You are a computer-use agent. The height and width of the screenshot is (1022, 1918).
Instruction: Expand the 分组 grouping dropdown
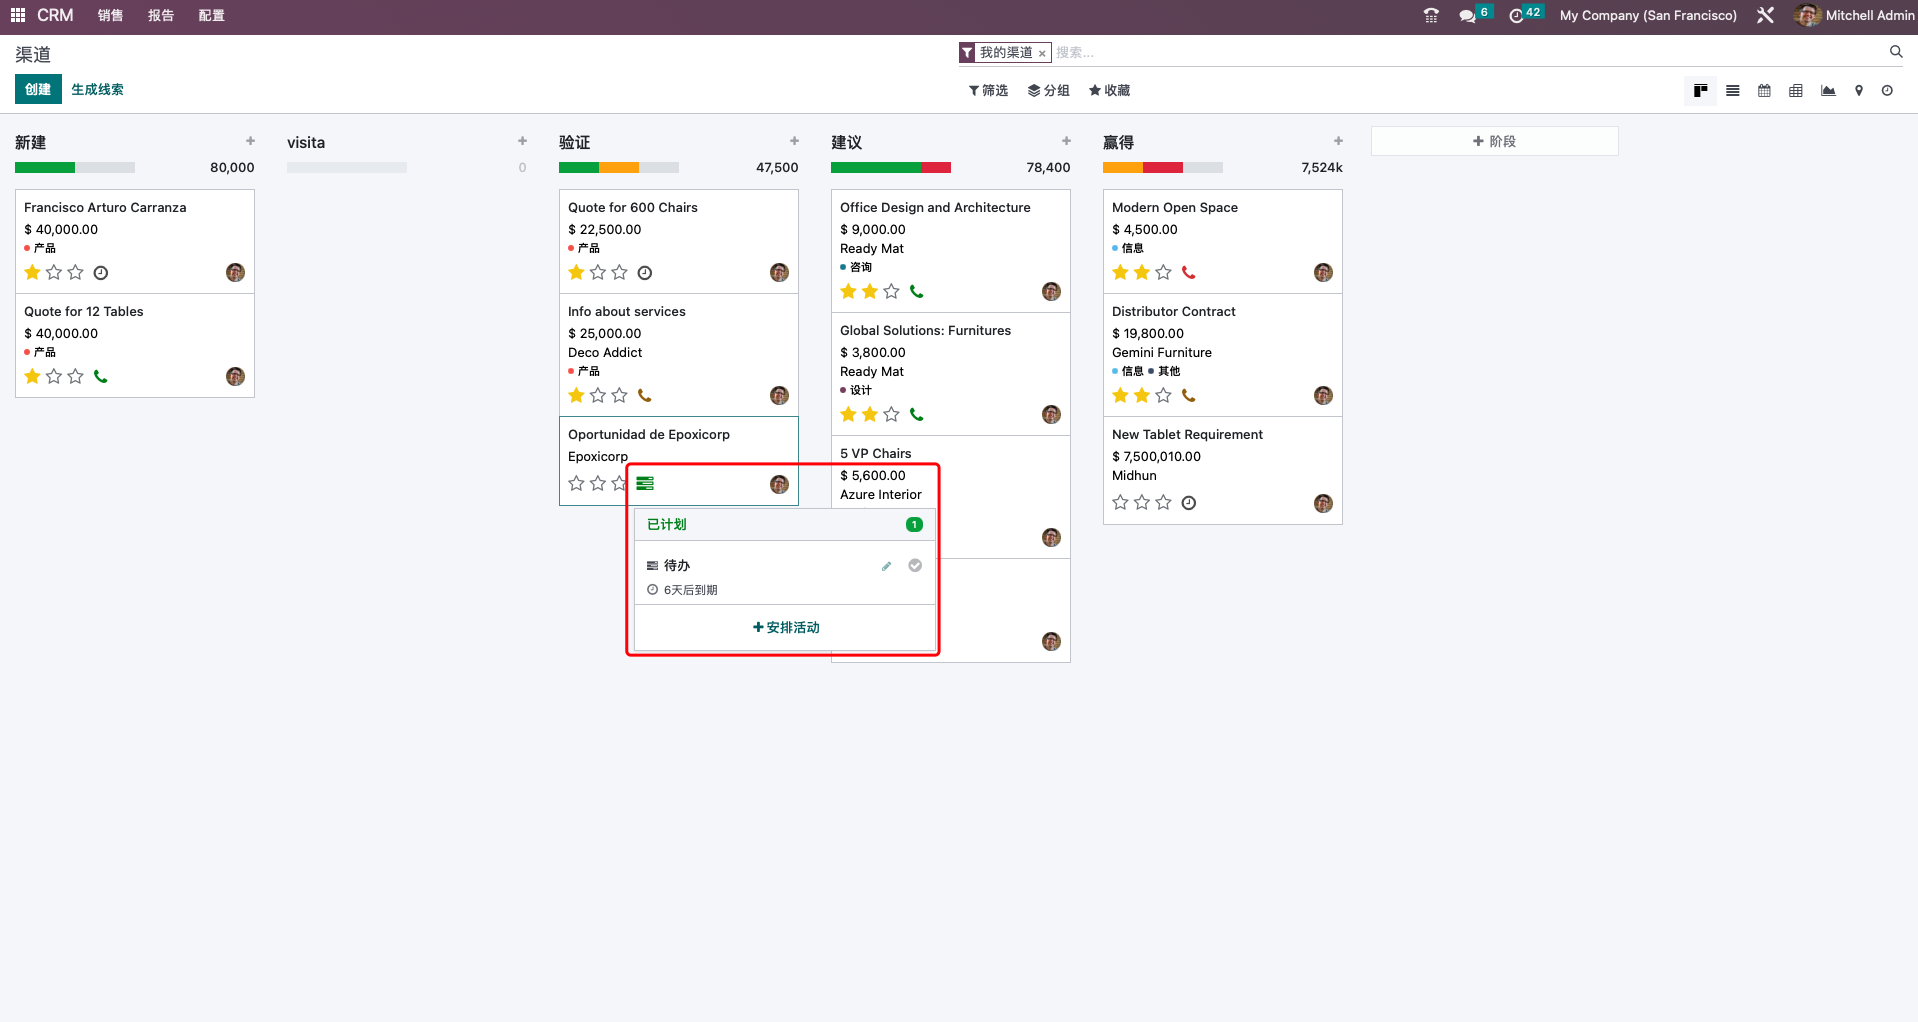[1048, 90]
